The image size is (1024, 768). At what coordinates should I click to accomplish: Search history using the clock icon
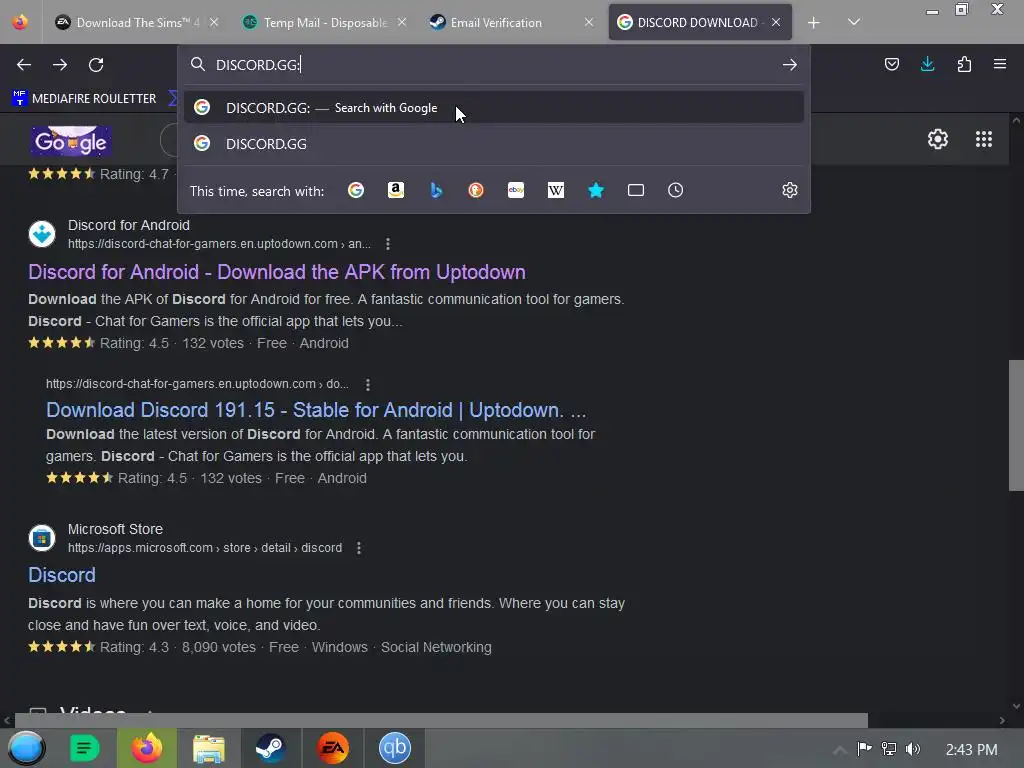[675, 190]
